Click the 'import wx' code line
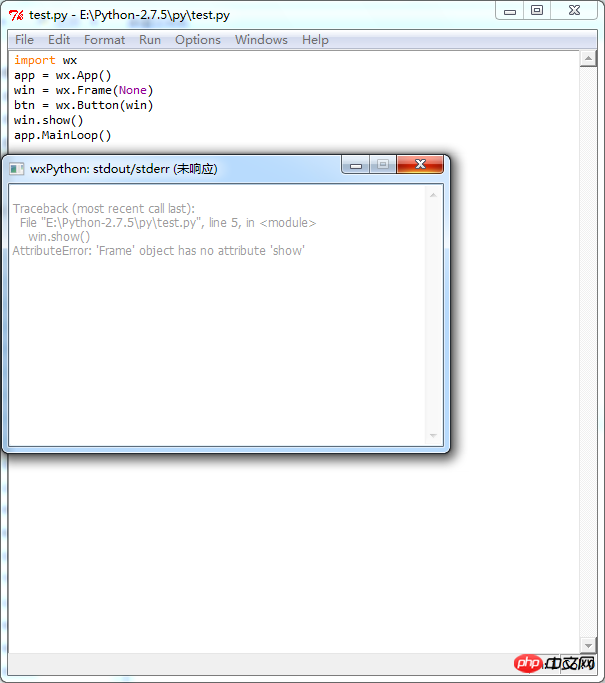The width and height of the screenshot is (605, 683). click(x=45, y=60)
